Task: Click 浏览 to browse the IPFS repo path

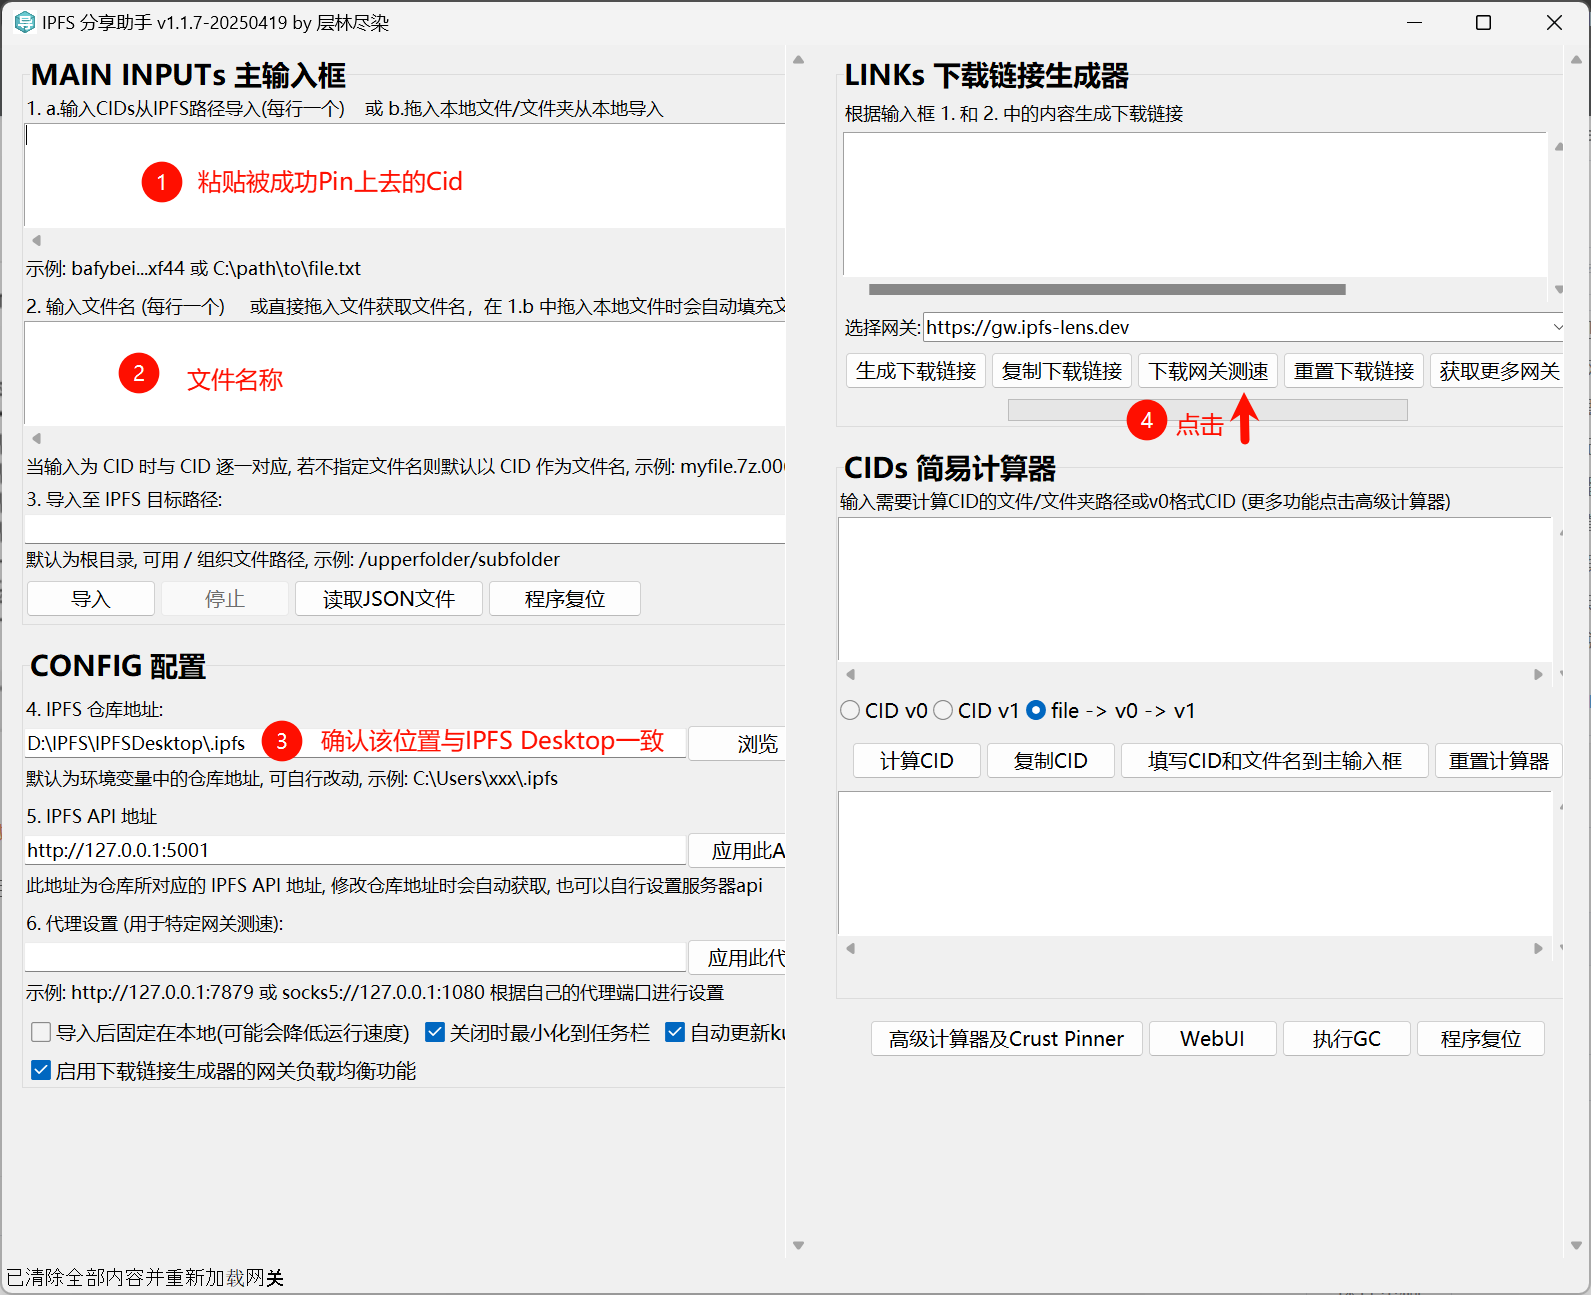Action: coord(756,743)
